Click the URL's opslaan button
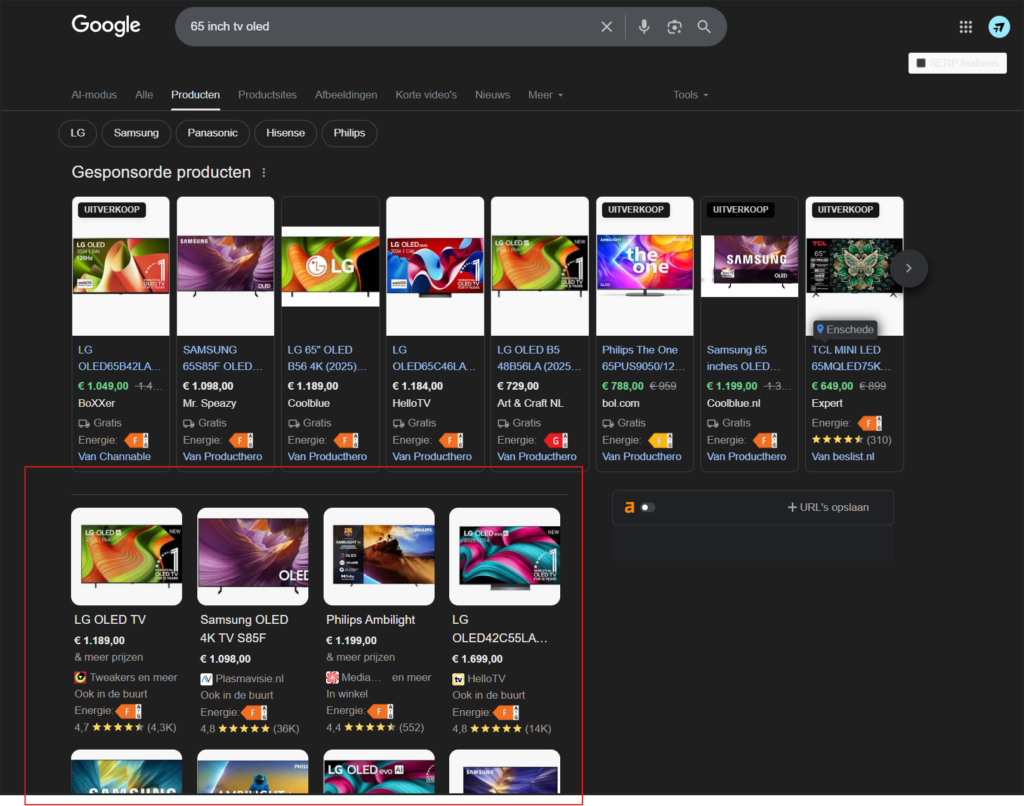1024x806 pixels. pyautogui.click(x=827, y=508)
